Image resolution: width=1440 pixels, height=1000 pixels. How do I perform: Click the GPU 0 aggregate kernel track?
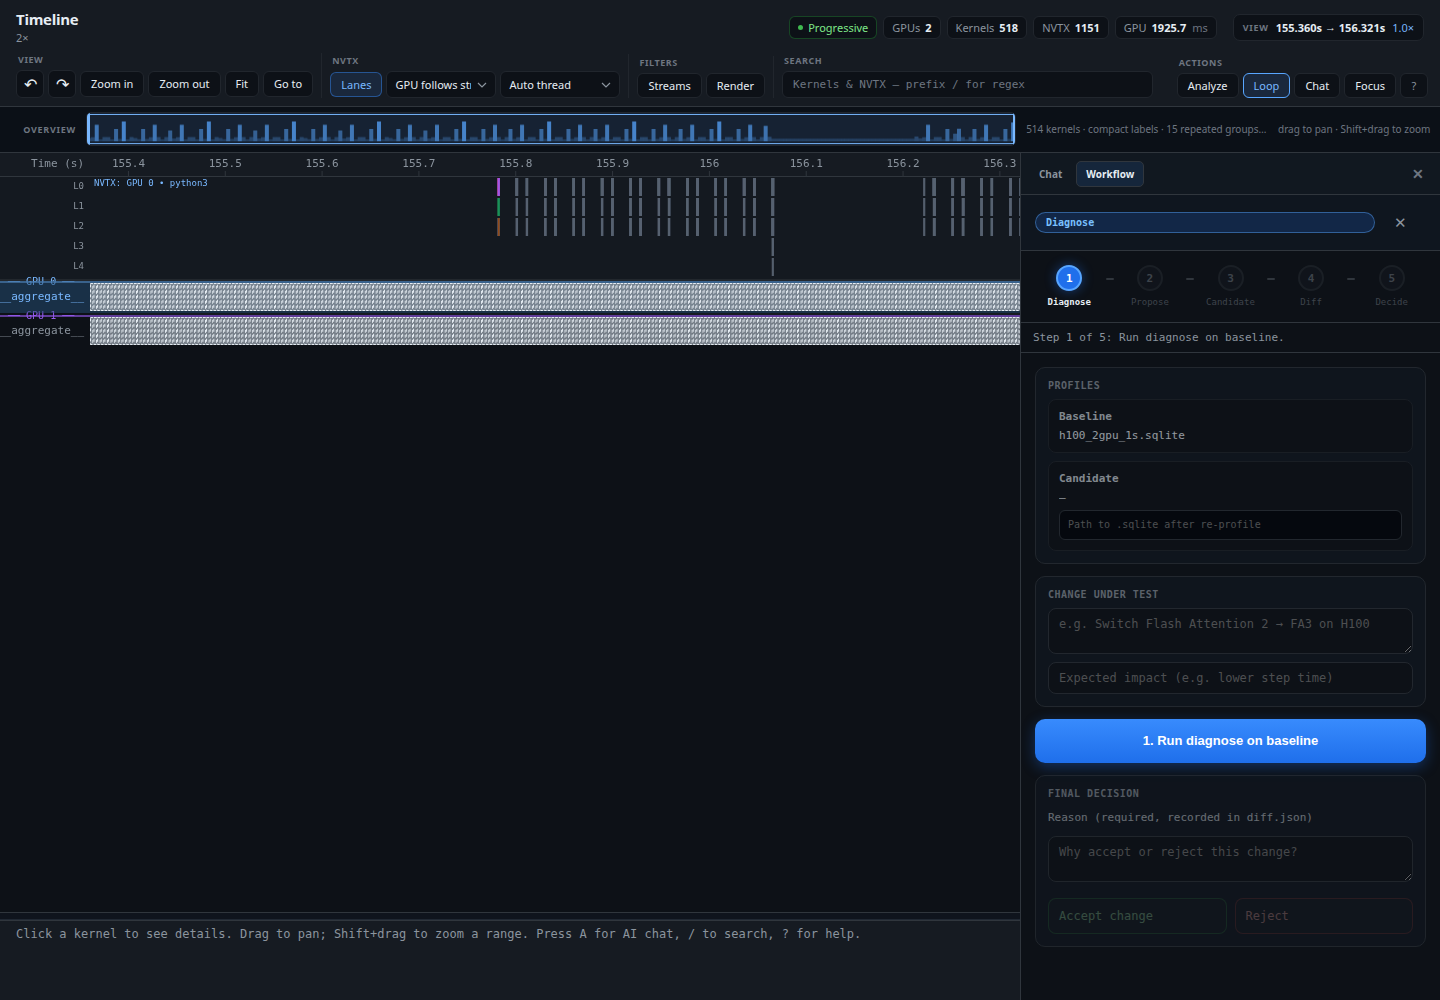[x=555, y=297]
